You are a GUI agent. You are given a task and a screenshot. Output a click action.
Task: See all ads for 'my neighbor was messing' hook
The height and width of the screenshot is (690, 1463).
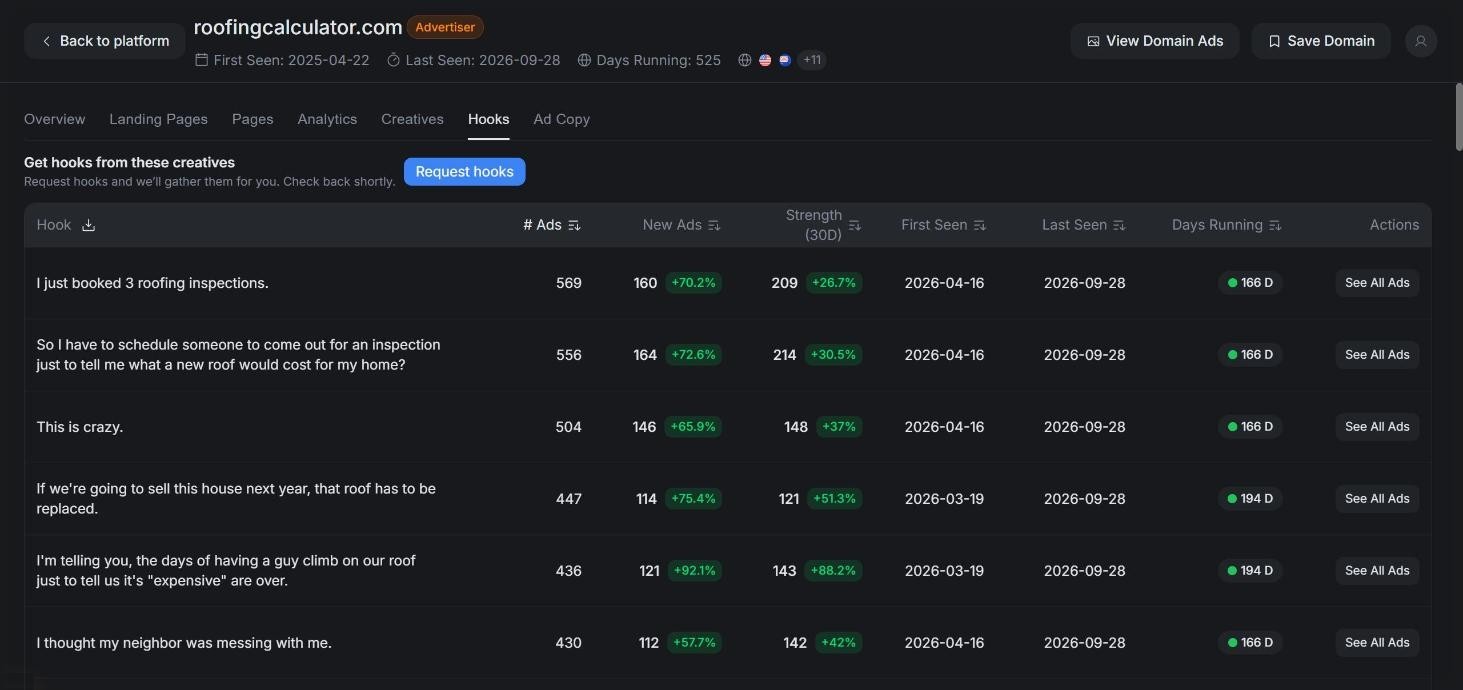point(1377,643)
